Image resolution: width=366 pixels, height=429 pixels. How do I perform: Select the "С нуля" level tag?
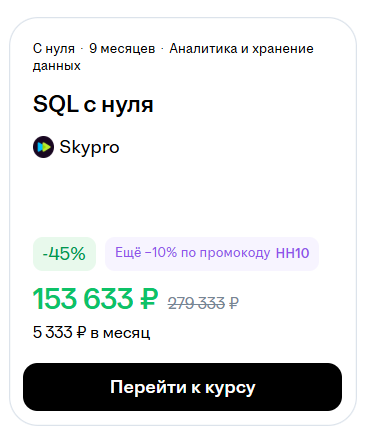tap(54, 49)
